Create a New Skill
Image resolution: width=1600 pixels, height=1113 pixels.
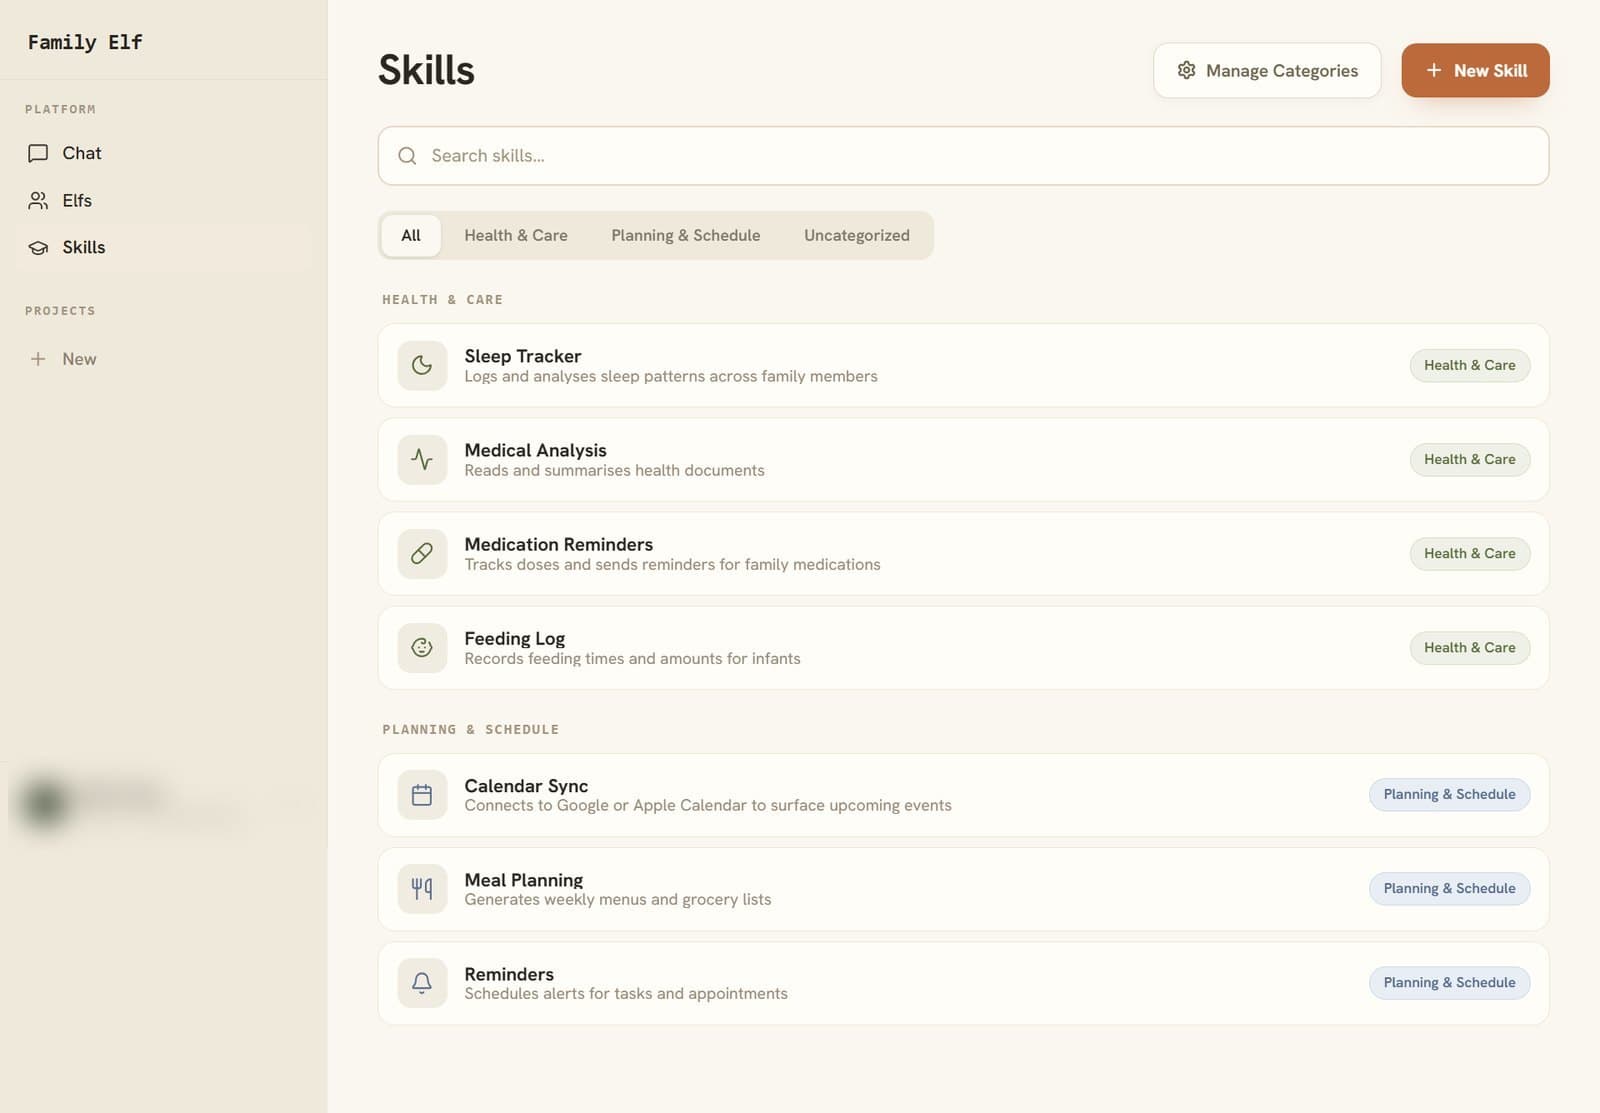[1475, 70]
